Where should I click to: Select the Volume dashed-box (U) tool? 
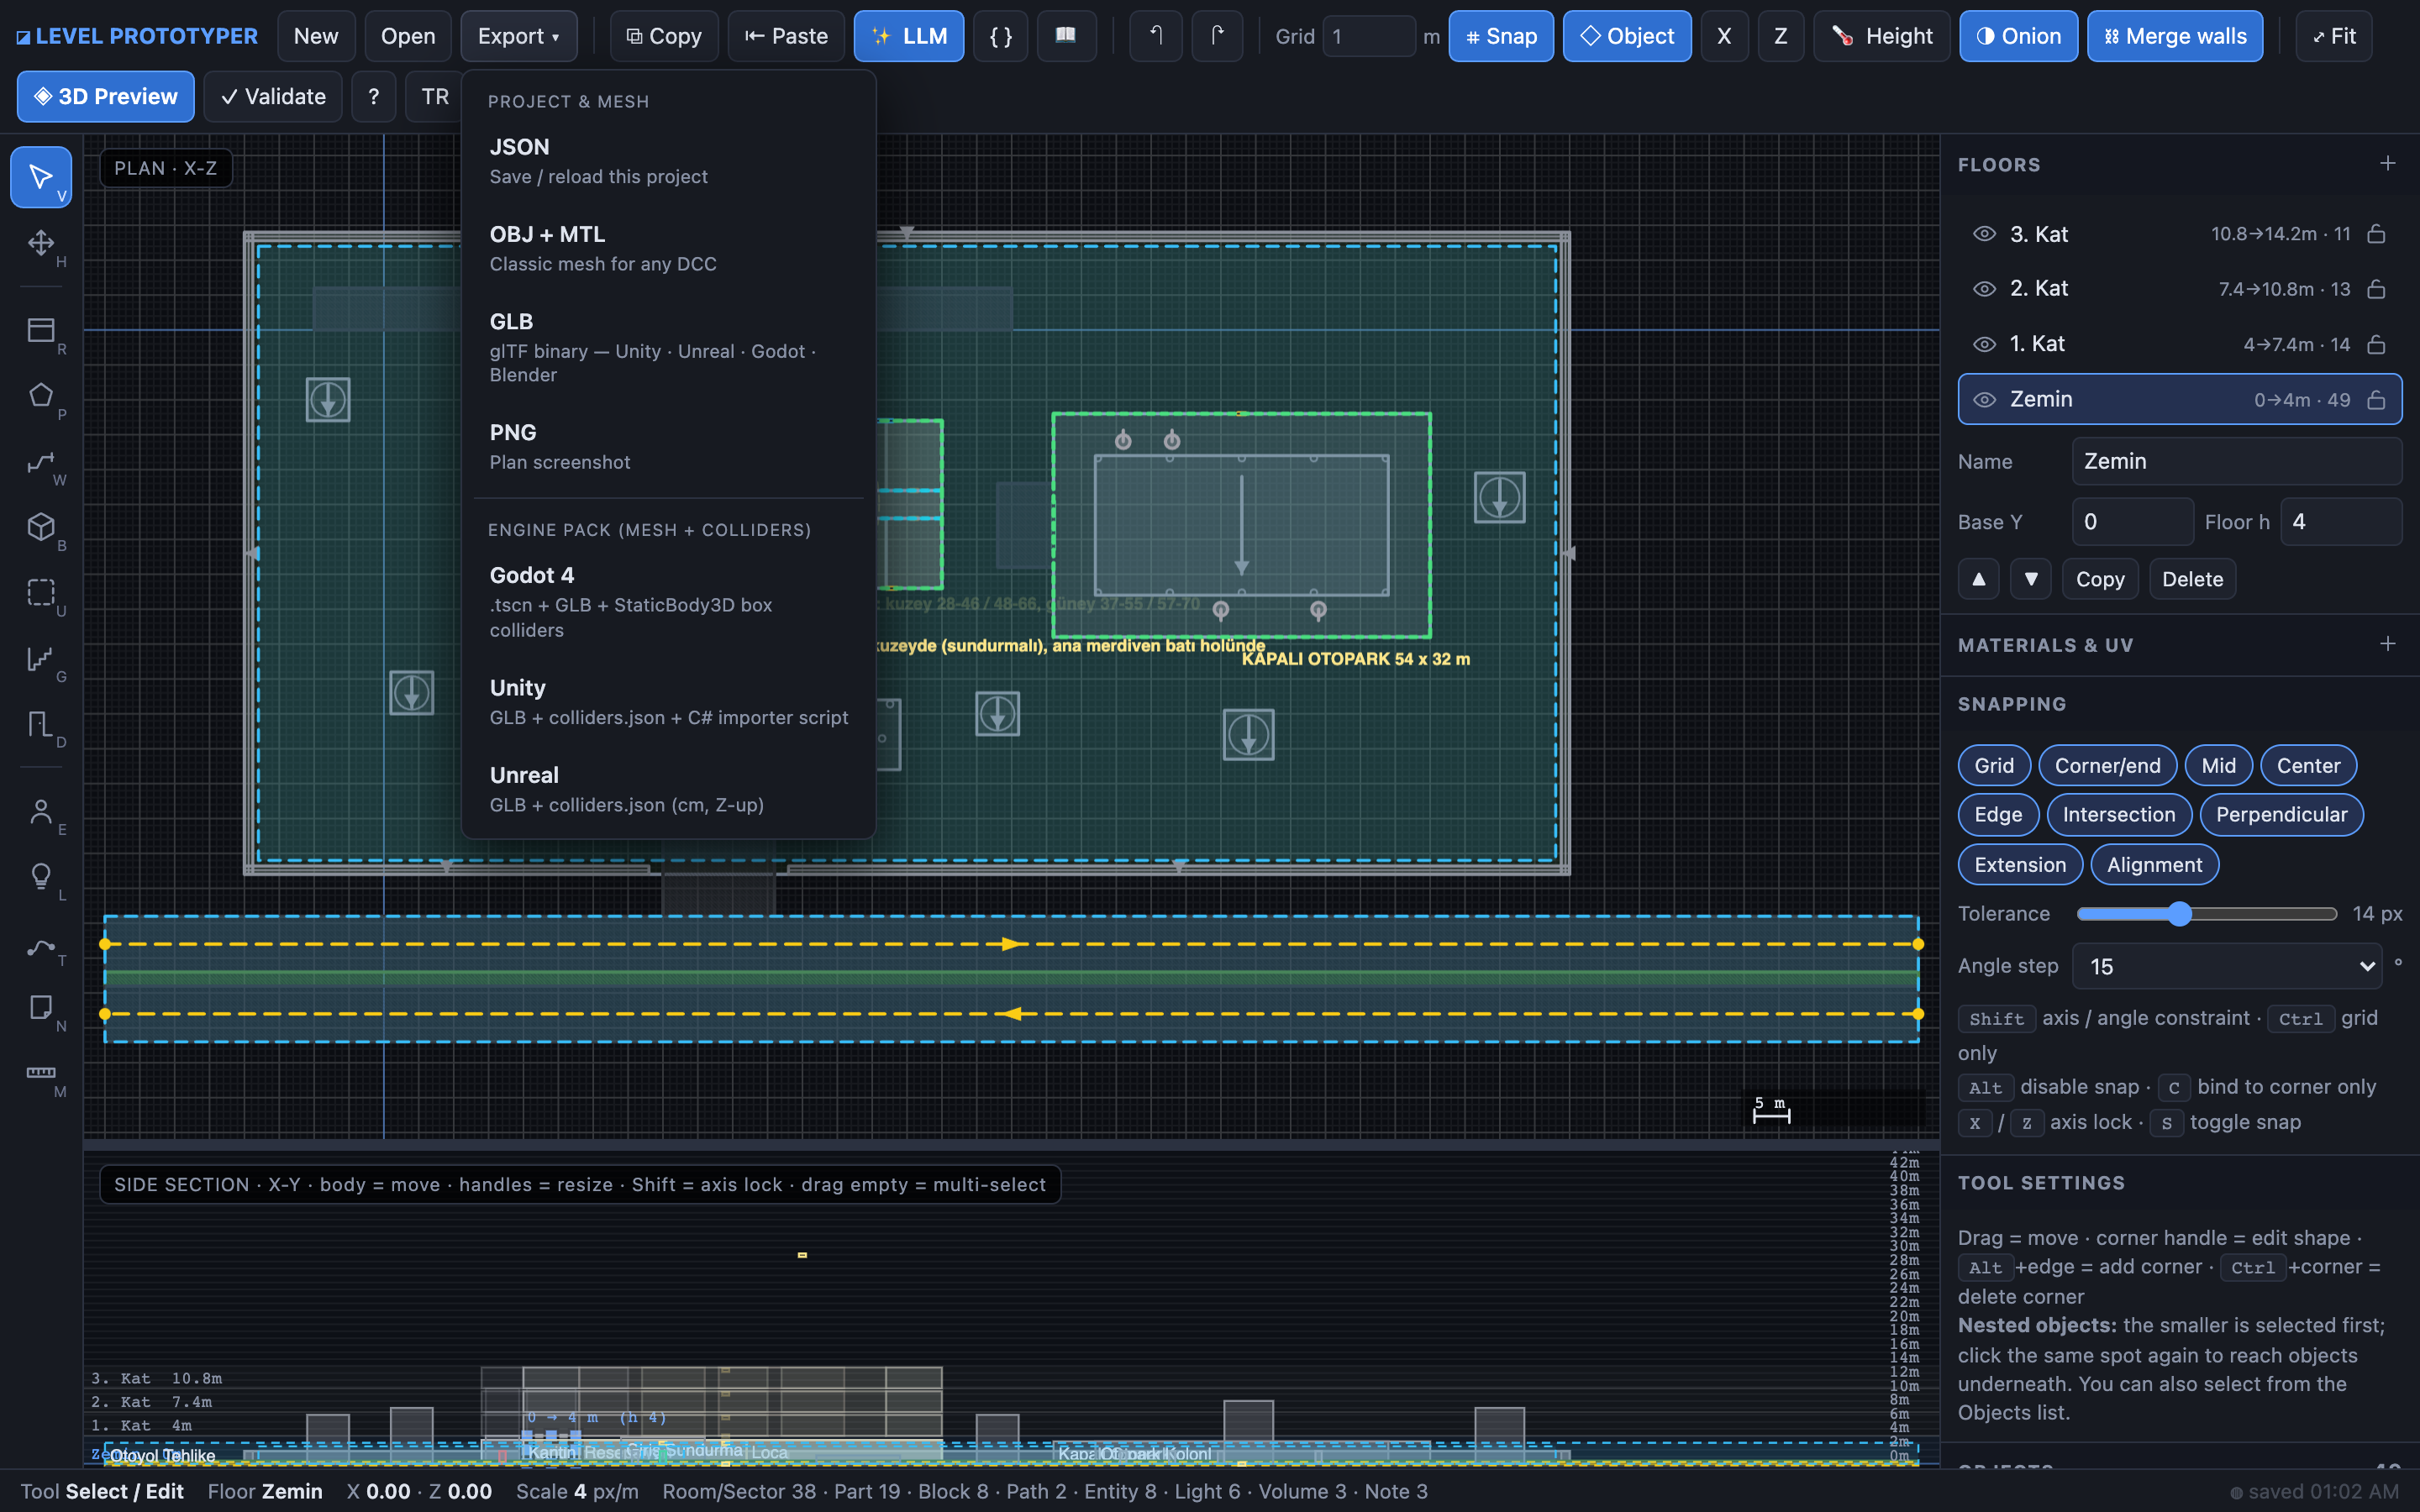coord(41,592)
